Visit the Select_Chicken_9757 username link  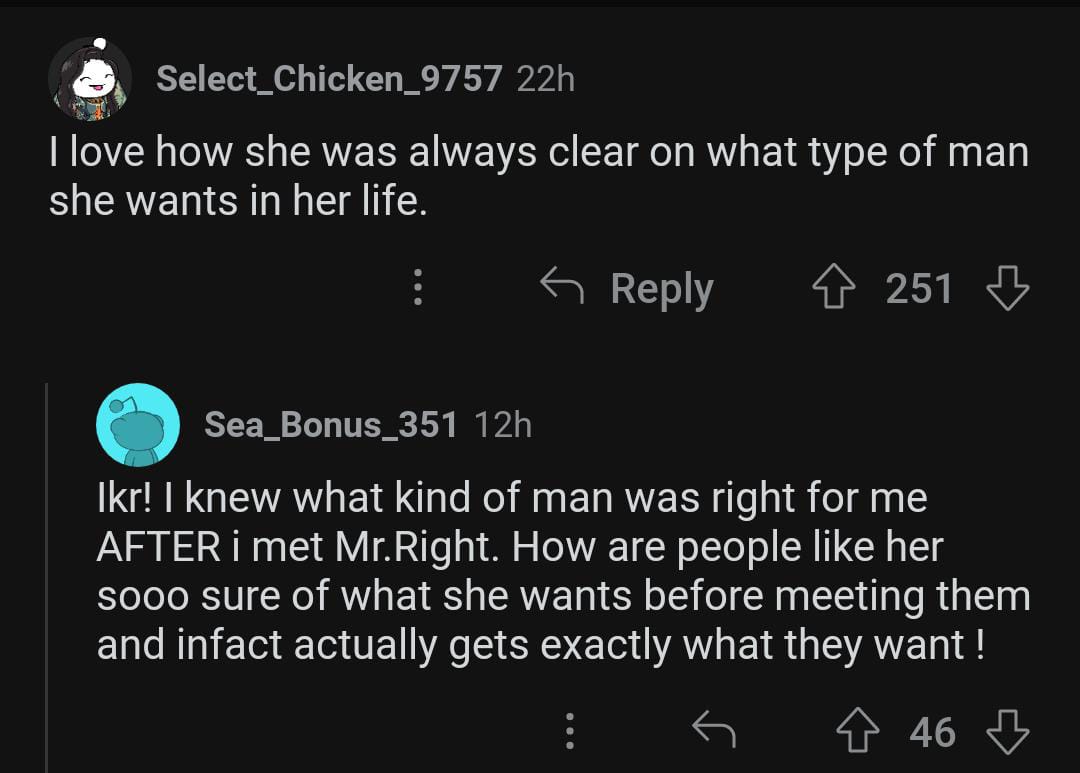coord(329,79)
